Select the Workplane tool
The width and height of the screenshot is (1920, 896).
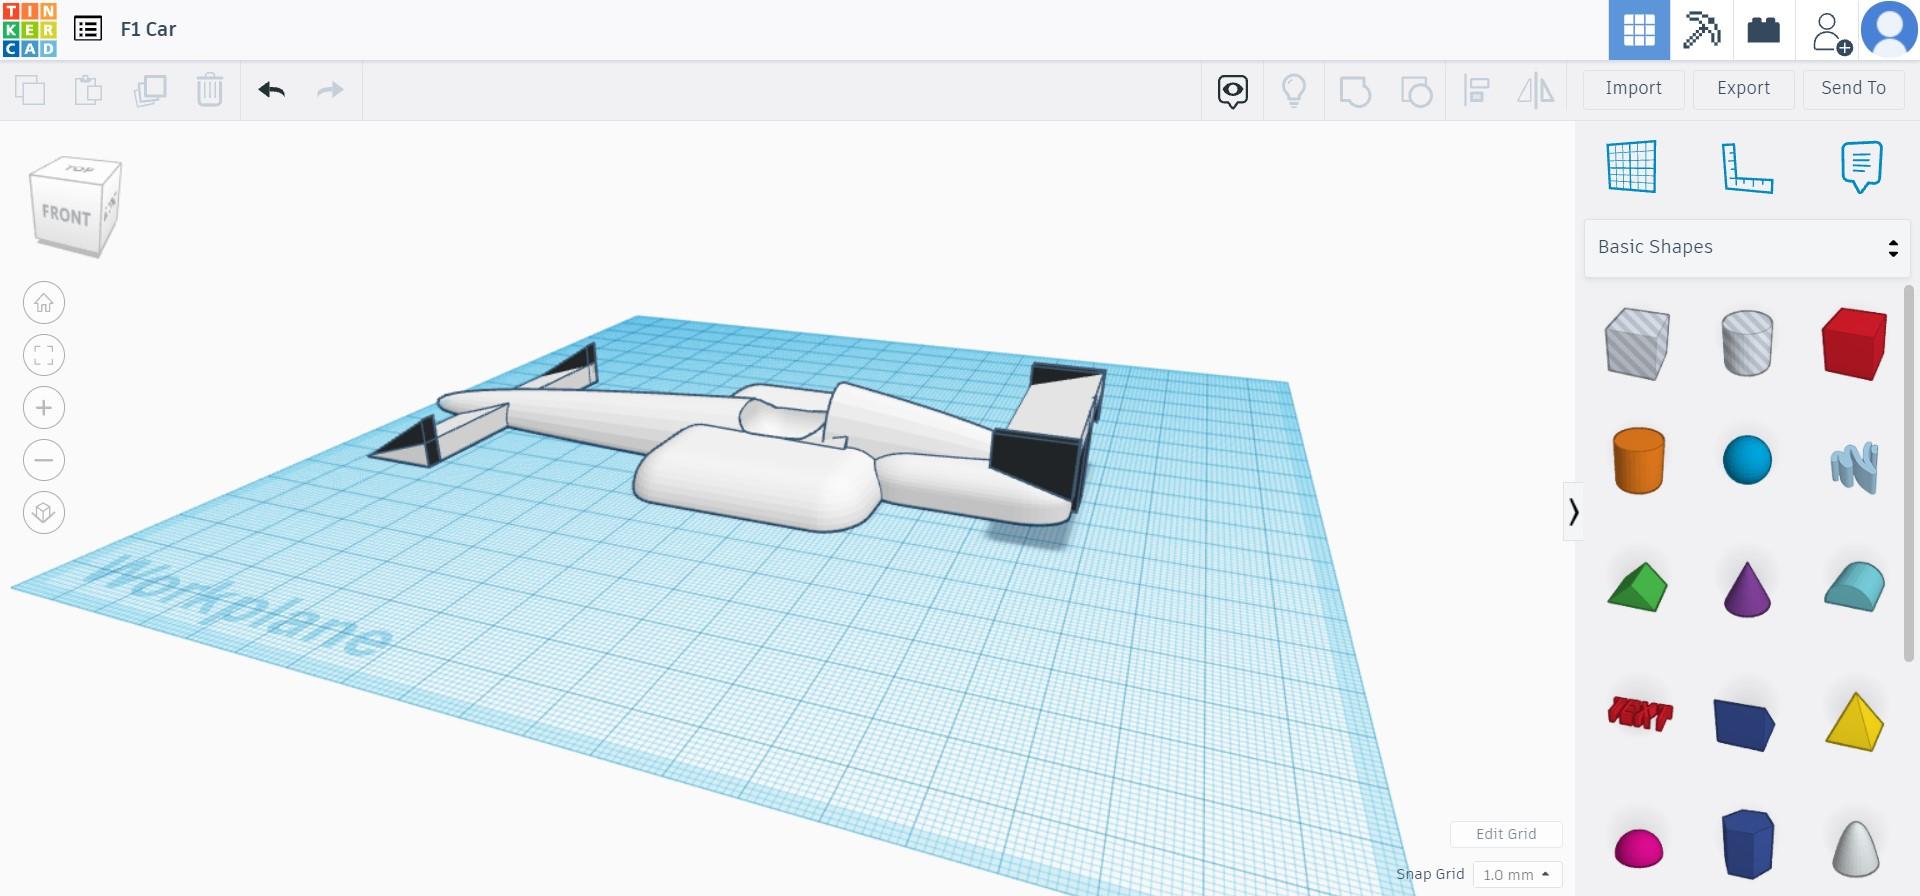[1632, 166]
